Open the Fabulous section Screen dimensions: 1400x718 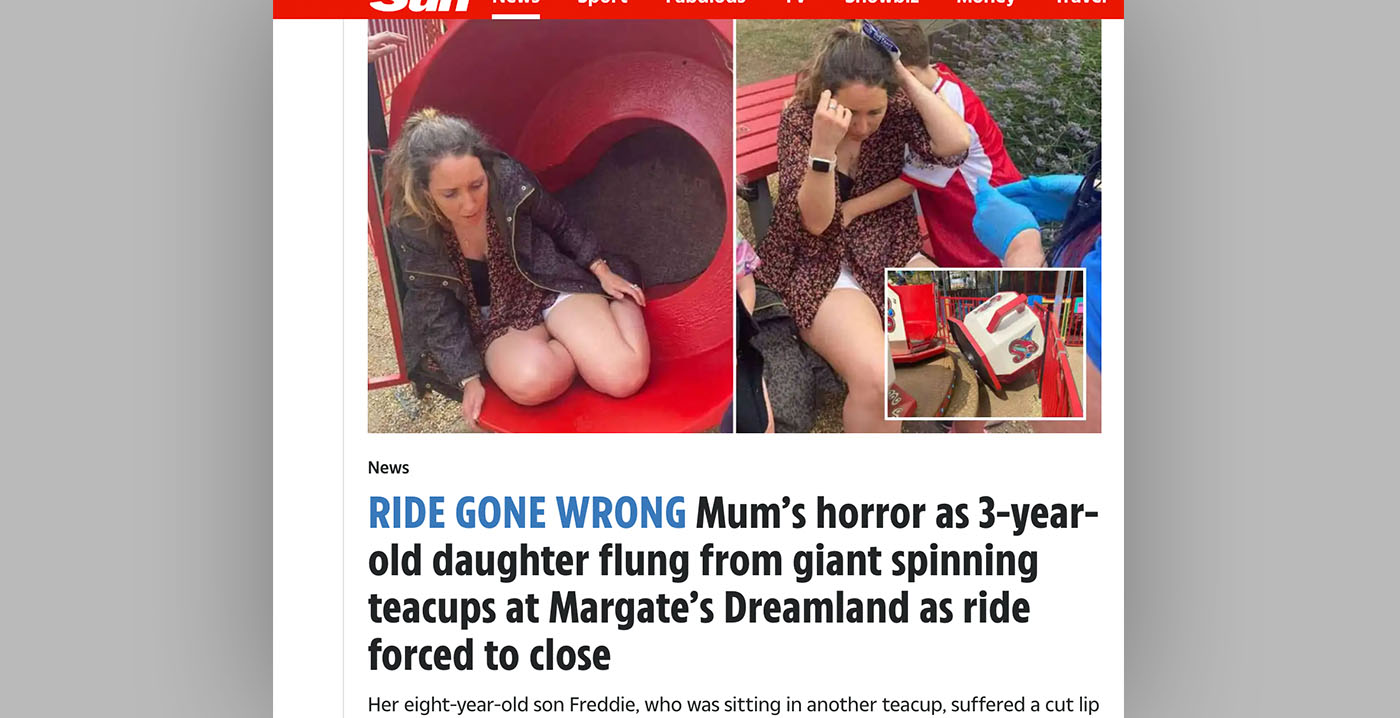(705, 3)
